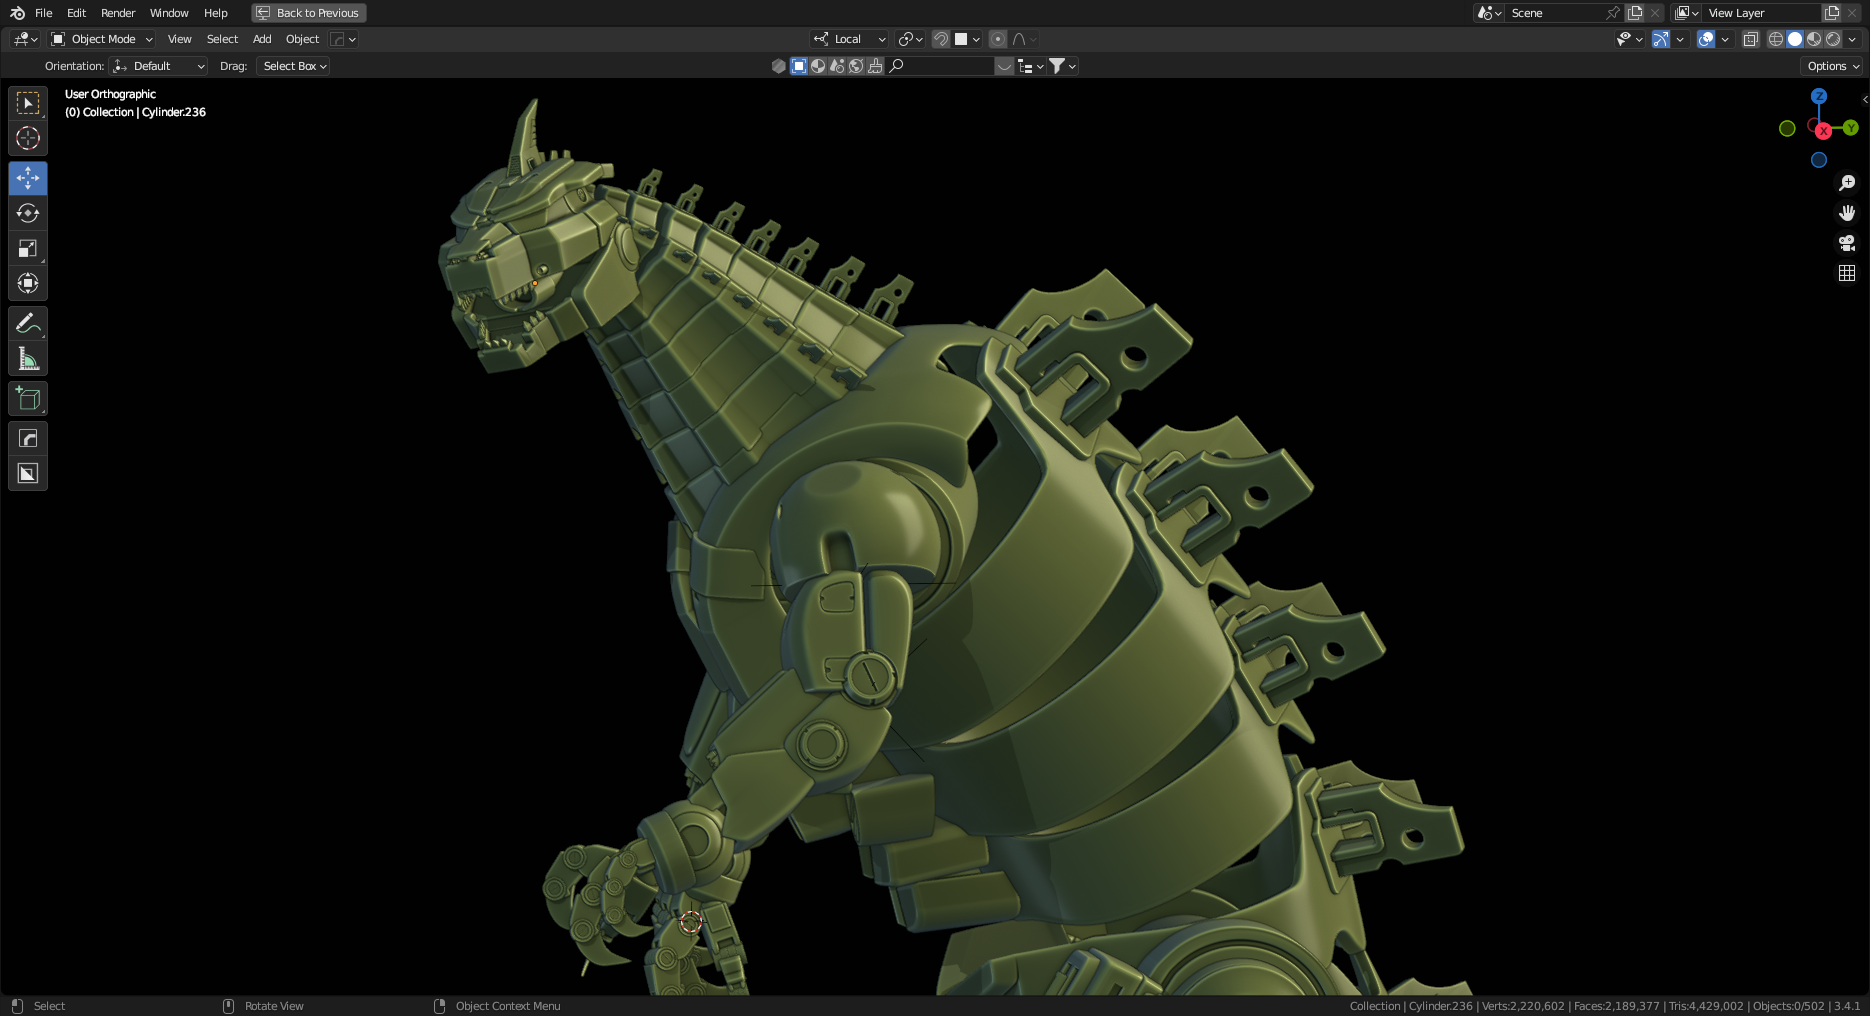The width and height of the screenshot is (1870, 1016).
Task: Select the Transform tool
Action: (28, 283)
